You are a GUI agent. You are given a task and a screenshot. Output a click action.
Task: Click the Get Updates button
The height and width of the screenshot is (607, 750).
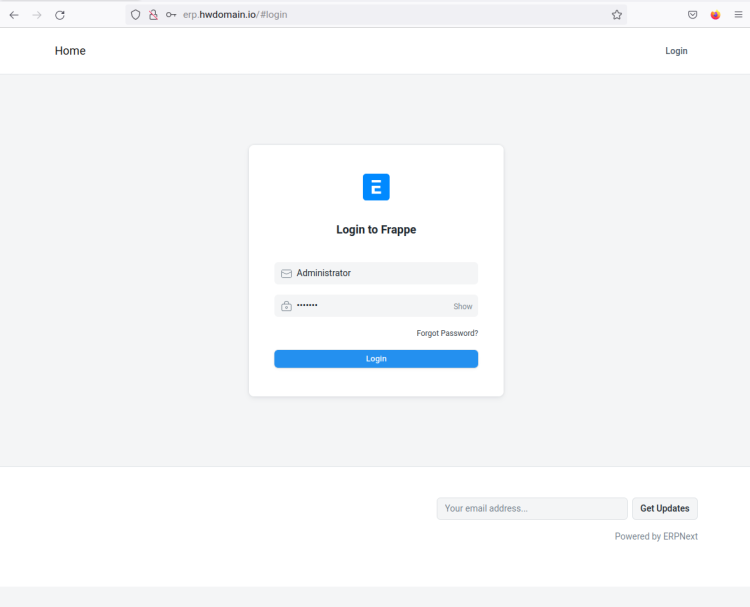(x=664, y=508)
